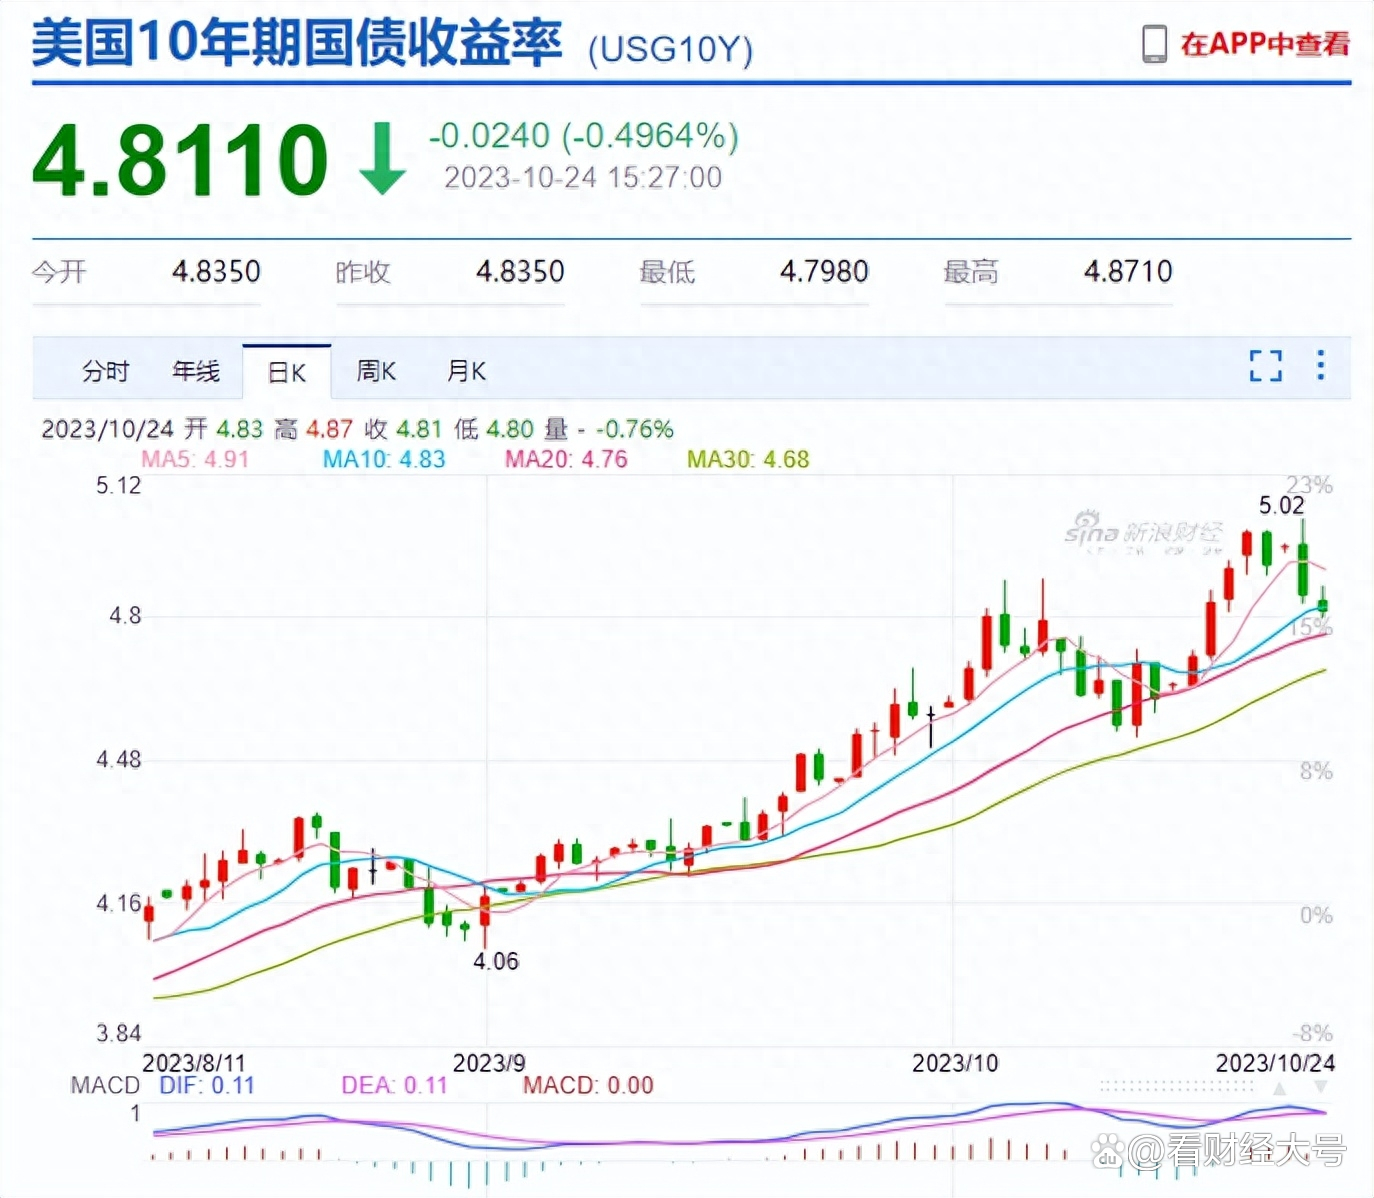Switch to the 月K tab
This screenshot has height=1198, width=1374.
pyautogui.click(x=466, y=370)
